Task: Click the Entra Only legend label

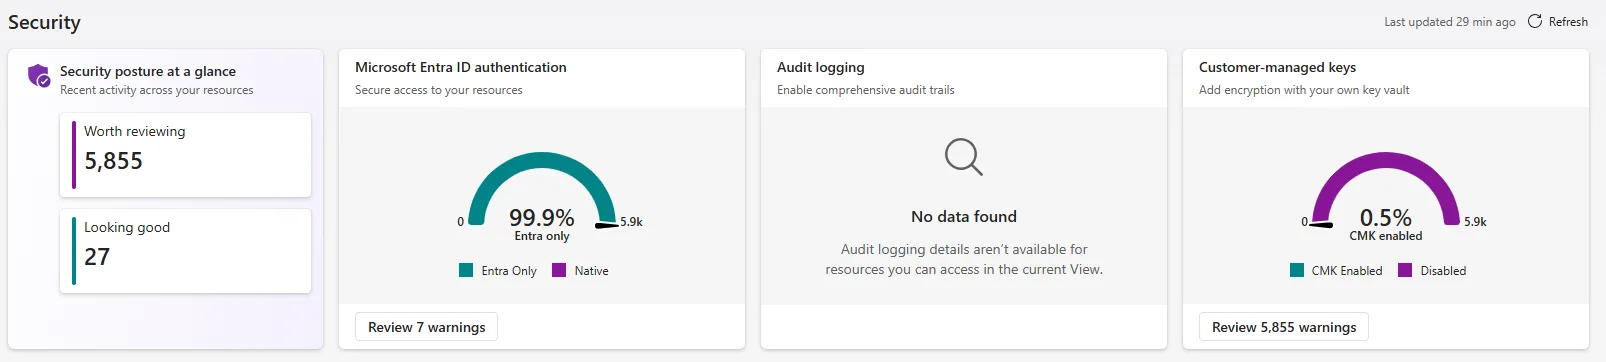Action: [509, 271]
